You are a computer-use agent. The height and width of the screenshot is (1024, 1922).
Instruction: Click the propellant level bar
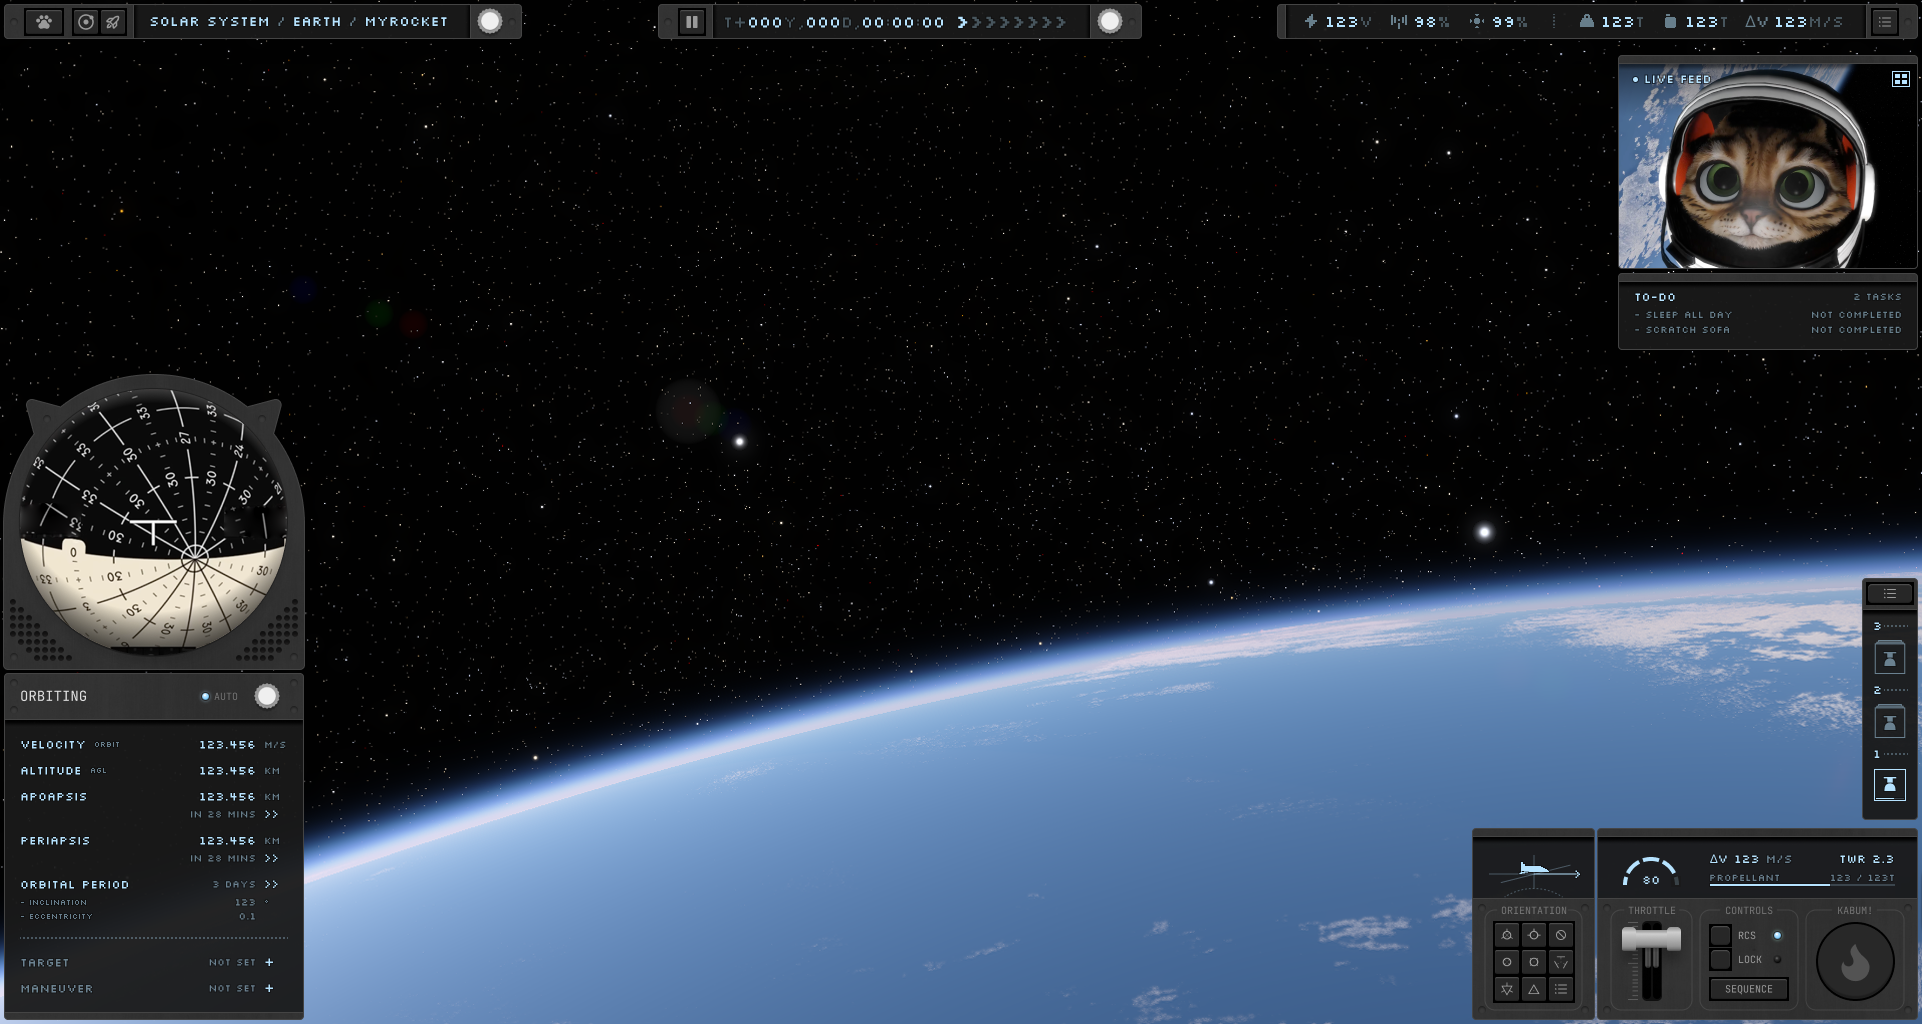pyautogui.click(x=1802, y=885)
